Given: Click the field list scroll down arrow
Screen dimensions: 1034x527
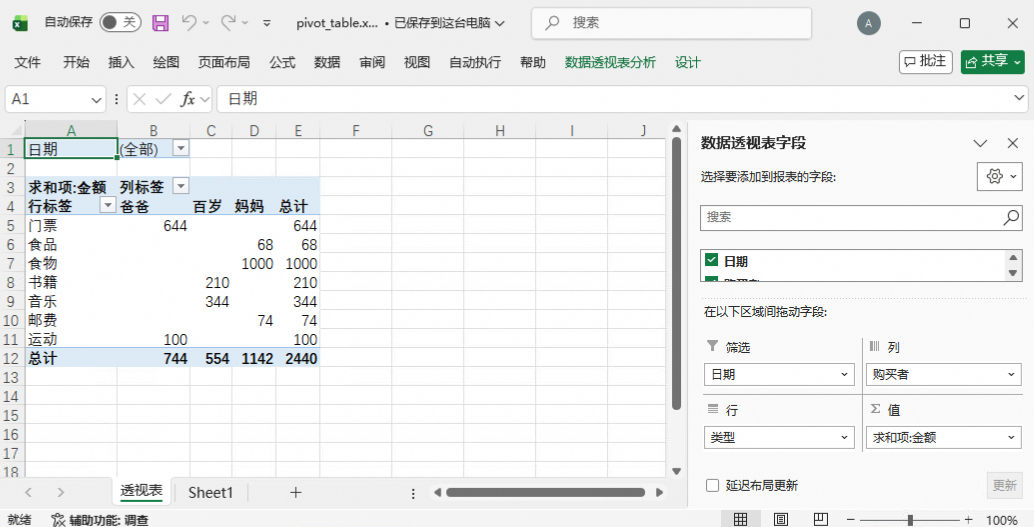Looking at the screenshot, I should coord(1014,274).
